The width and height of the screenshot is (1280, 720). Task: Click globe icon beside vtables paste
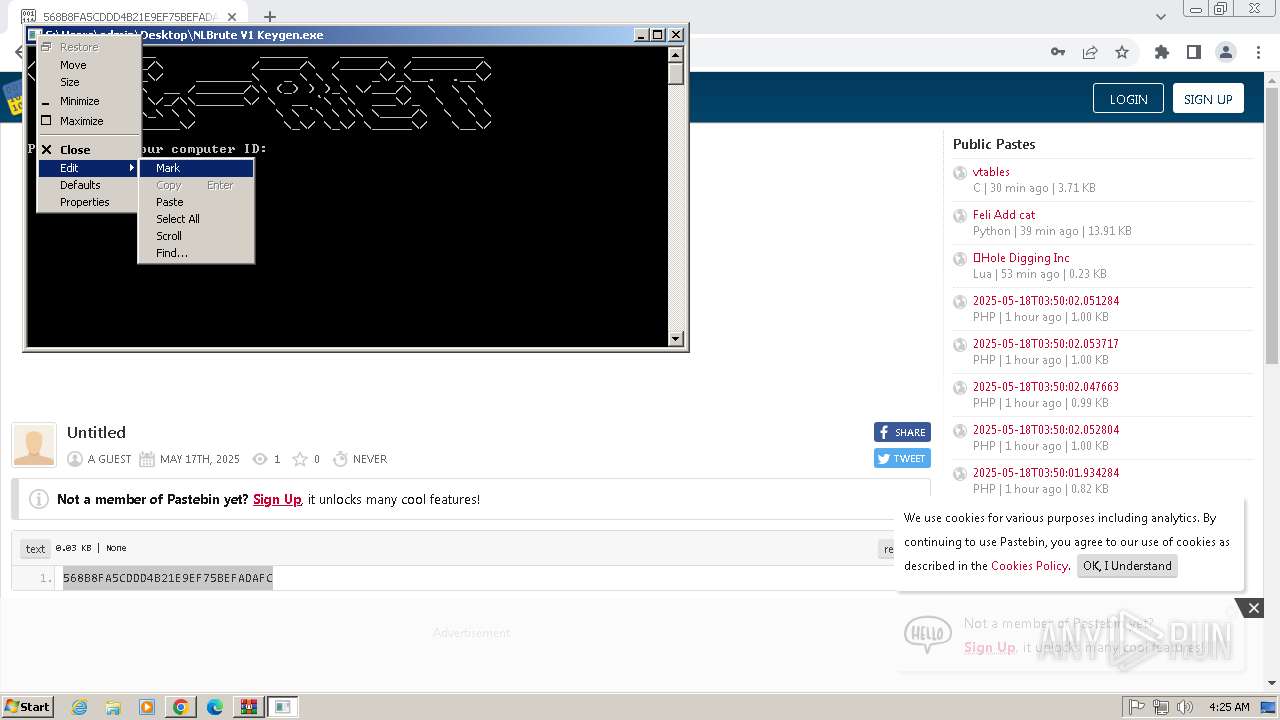(960, 173)
